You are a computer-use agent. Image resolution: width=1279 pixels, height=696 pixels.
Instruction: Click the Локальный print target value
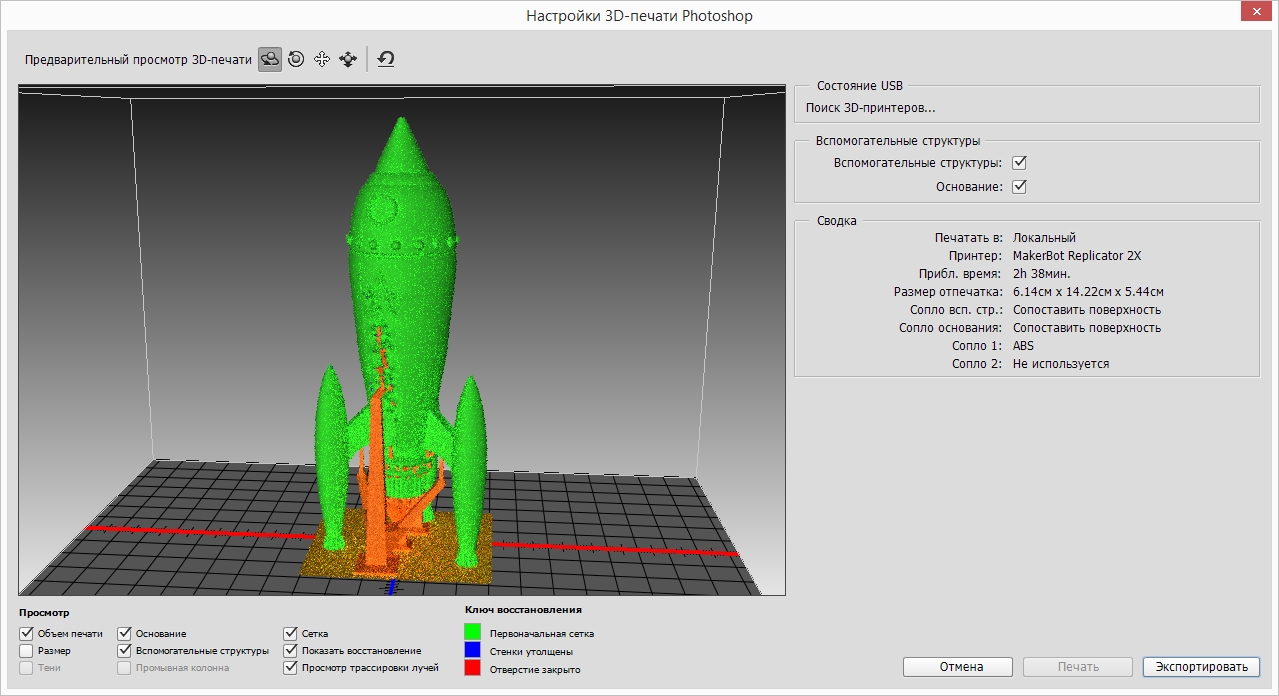[x=1044, y=238]
